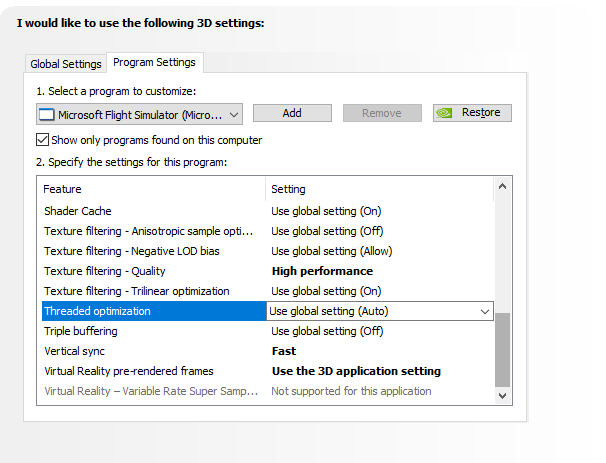
Task: Click the Triple buffering setting value (Off)
Action: tap(327, 331)
